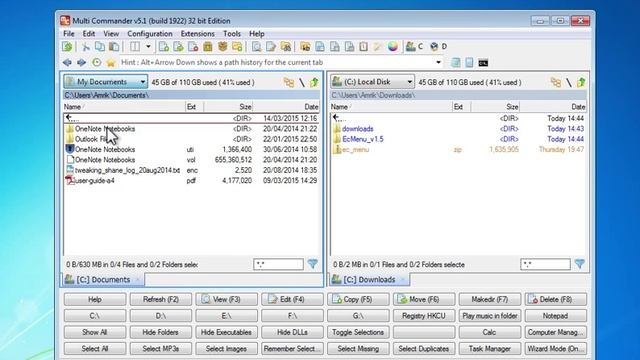This screenshot has height=360, width=640.
Task: Click the root backslash icon in left panel
Action: [x=302, y=82]
